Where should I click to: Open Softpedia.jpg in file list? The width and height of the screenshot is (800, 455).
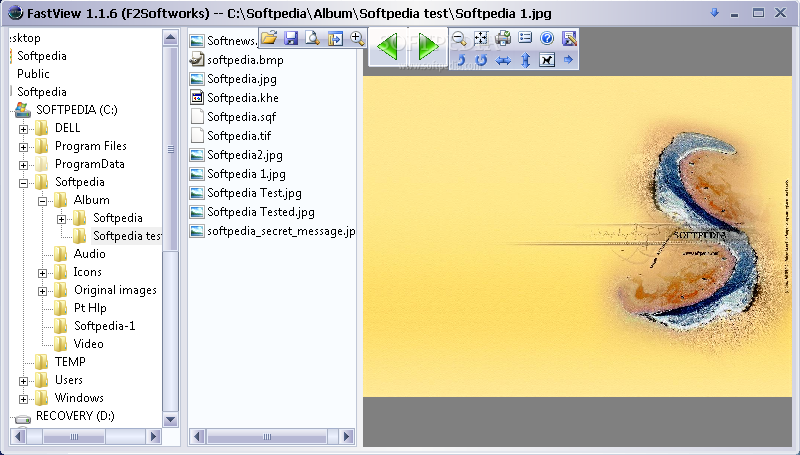click(x=242, y=79)
